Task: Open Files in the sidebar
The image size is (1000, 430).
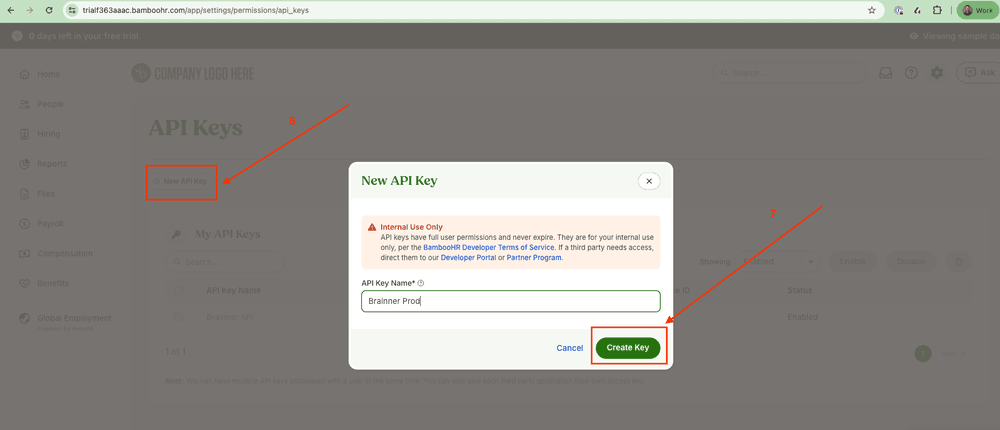Action: [x=46, y=194]
